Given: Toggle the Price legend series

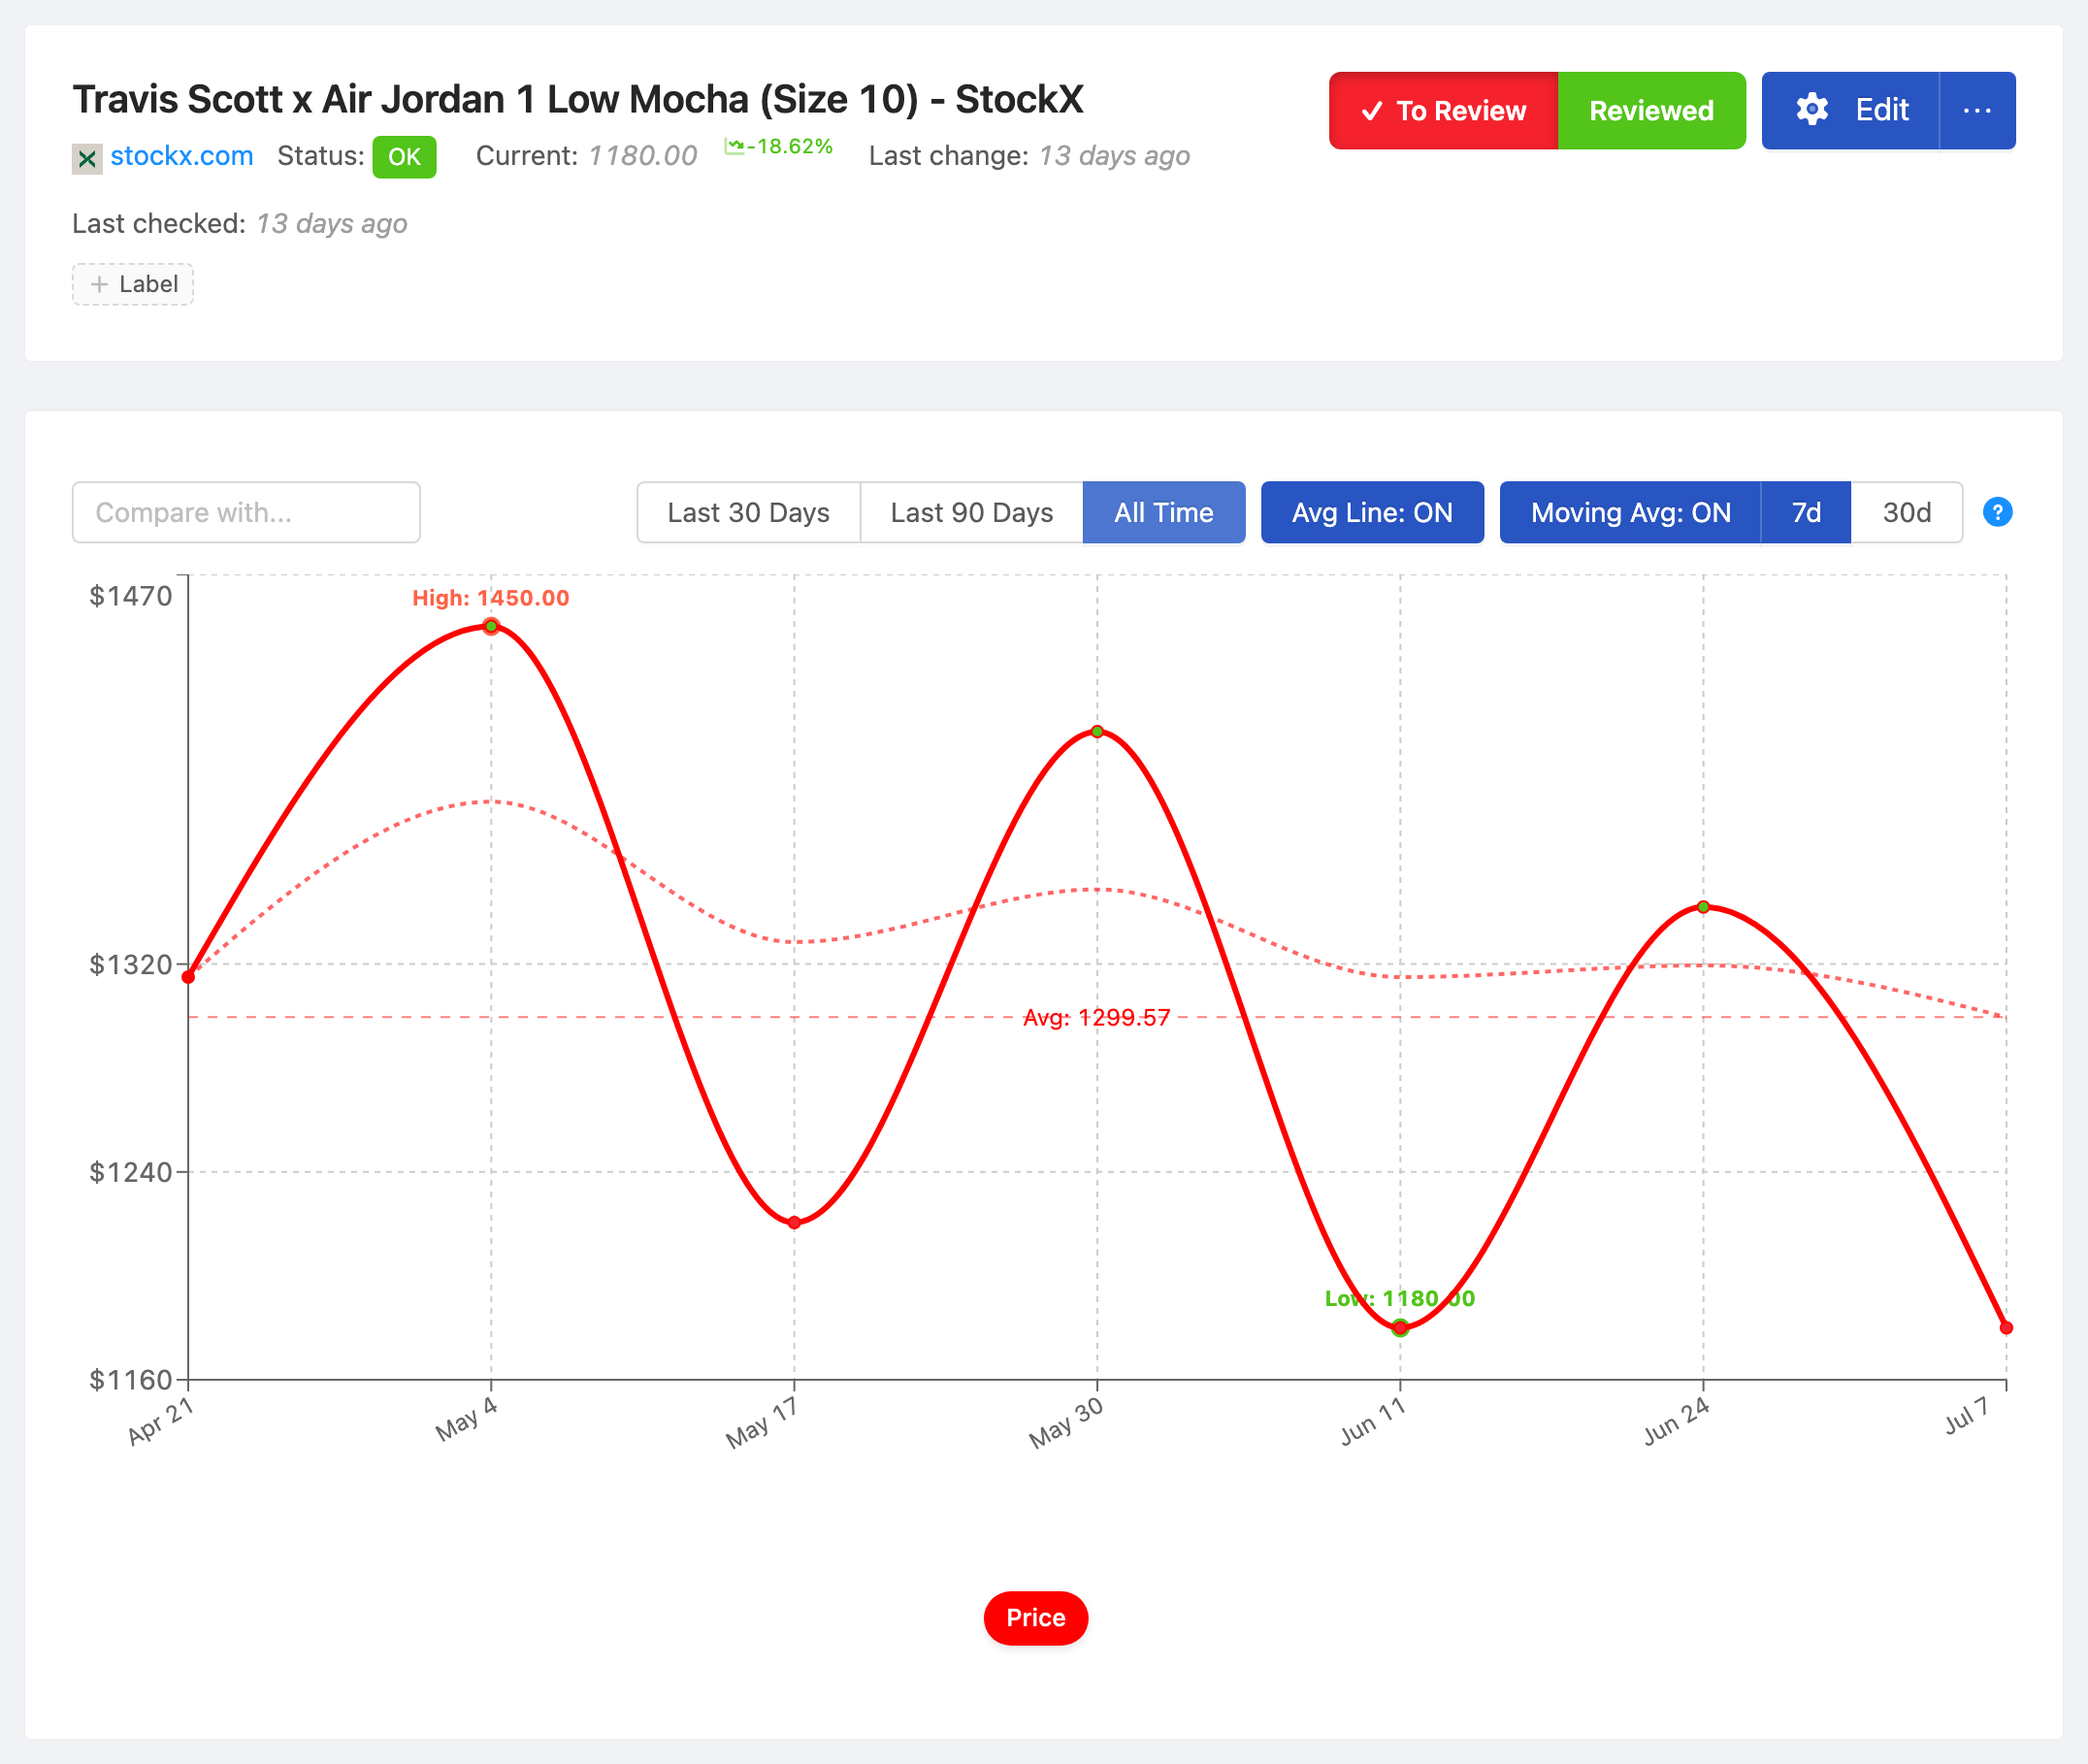Looking at the screenshot, I should (1035, 1617).
